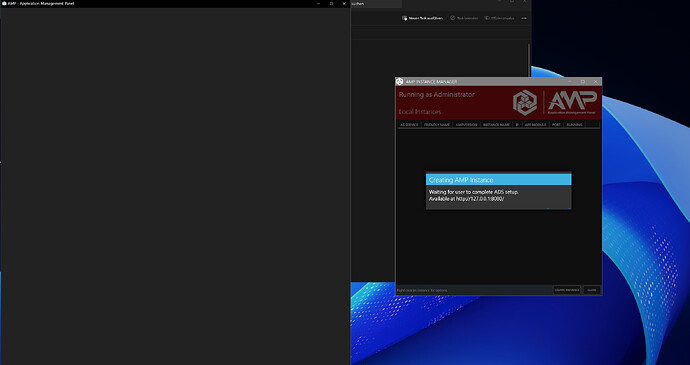Sort by IP column header
This screenshot has width=690, height=365.
(x=517, y=125)
